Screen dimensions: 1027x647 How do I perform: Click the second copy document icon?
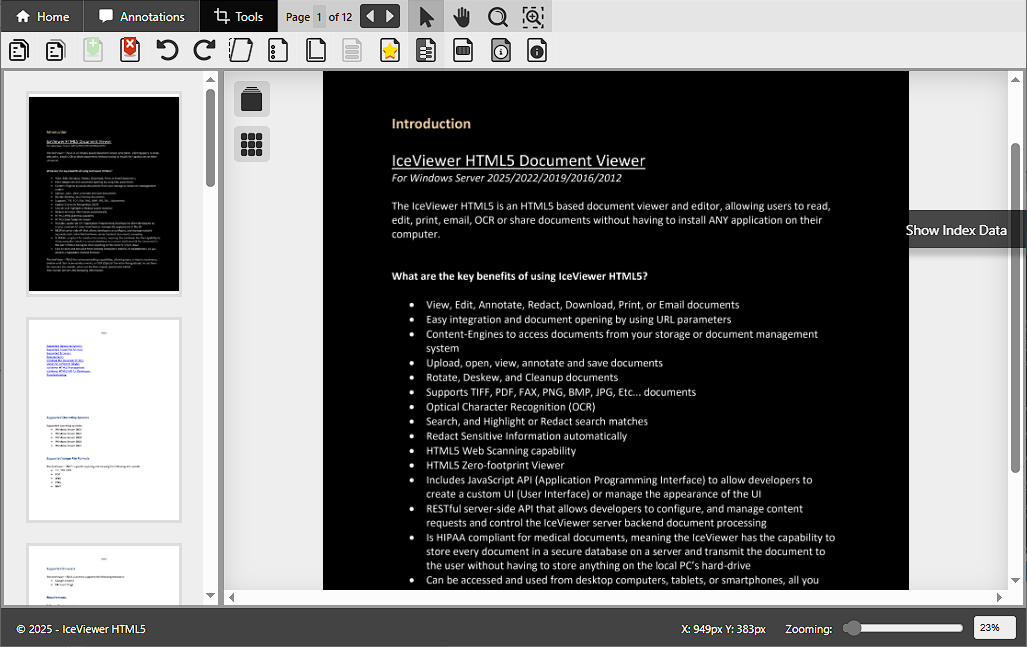point(56,50)
